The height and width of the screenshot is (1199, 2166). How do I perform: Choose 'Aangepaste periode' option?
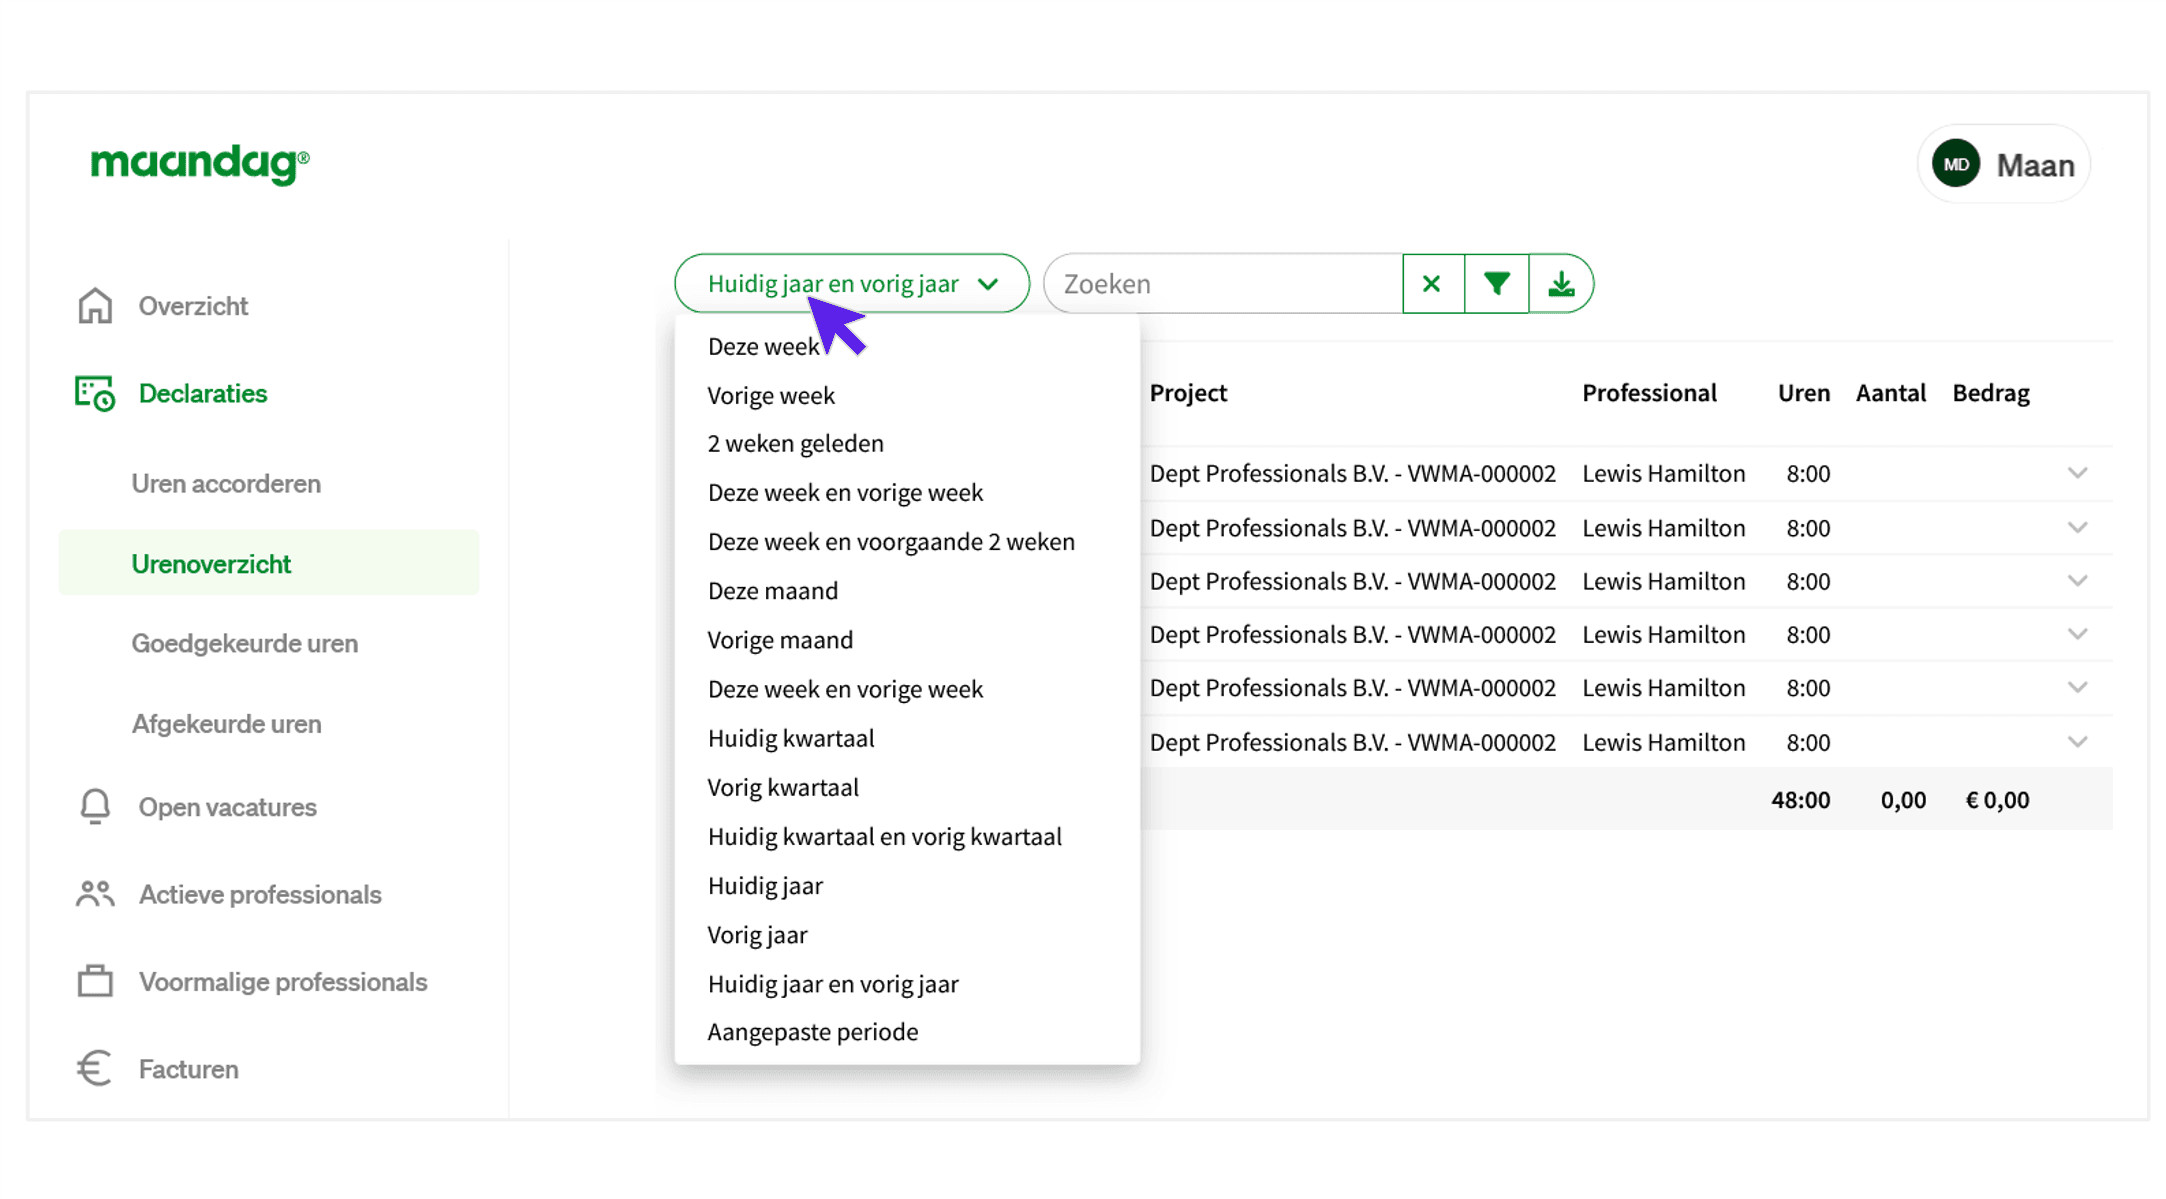coord(812,1032)
